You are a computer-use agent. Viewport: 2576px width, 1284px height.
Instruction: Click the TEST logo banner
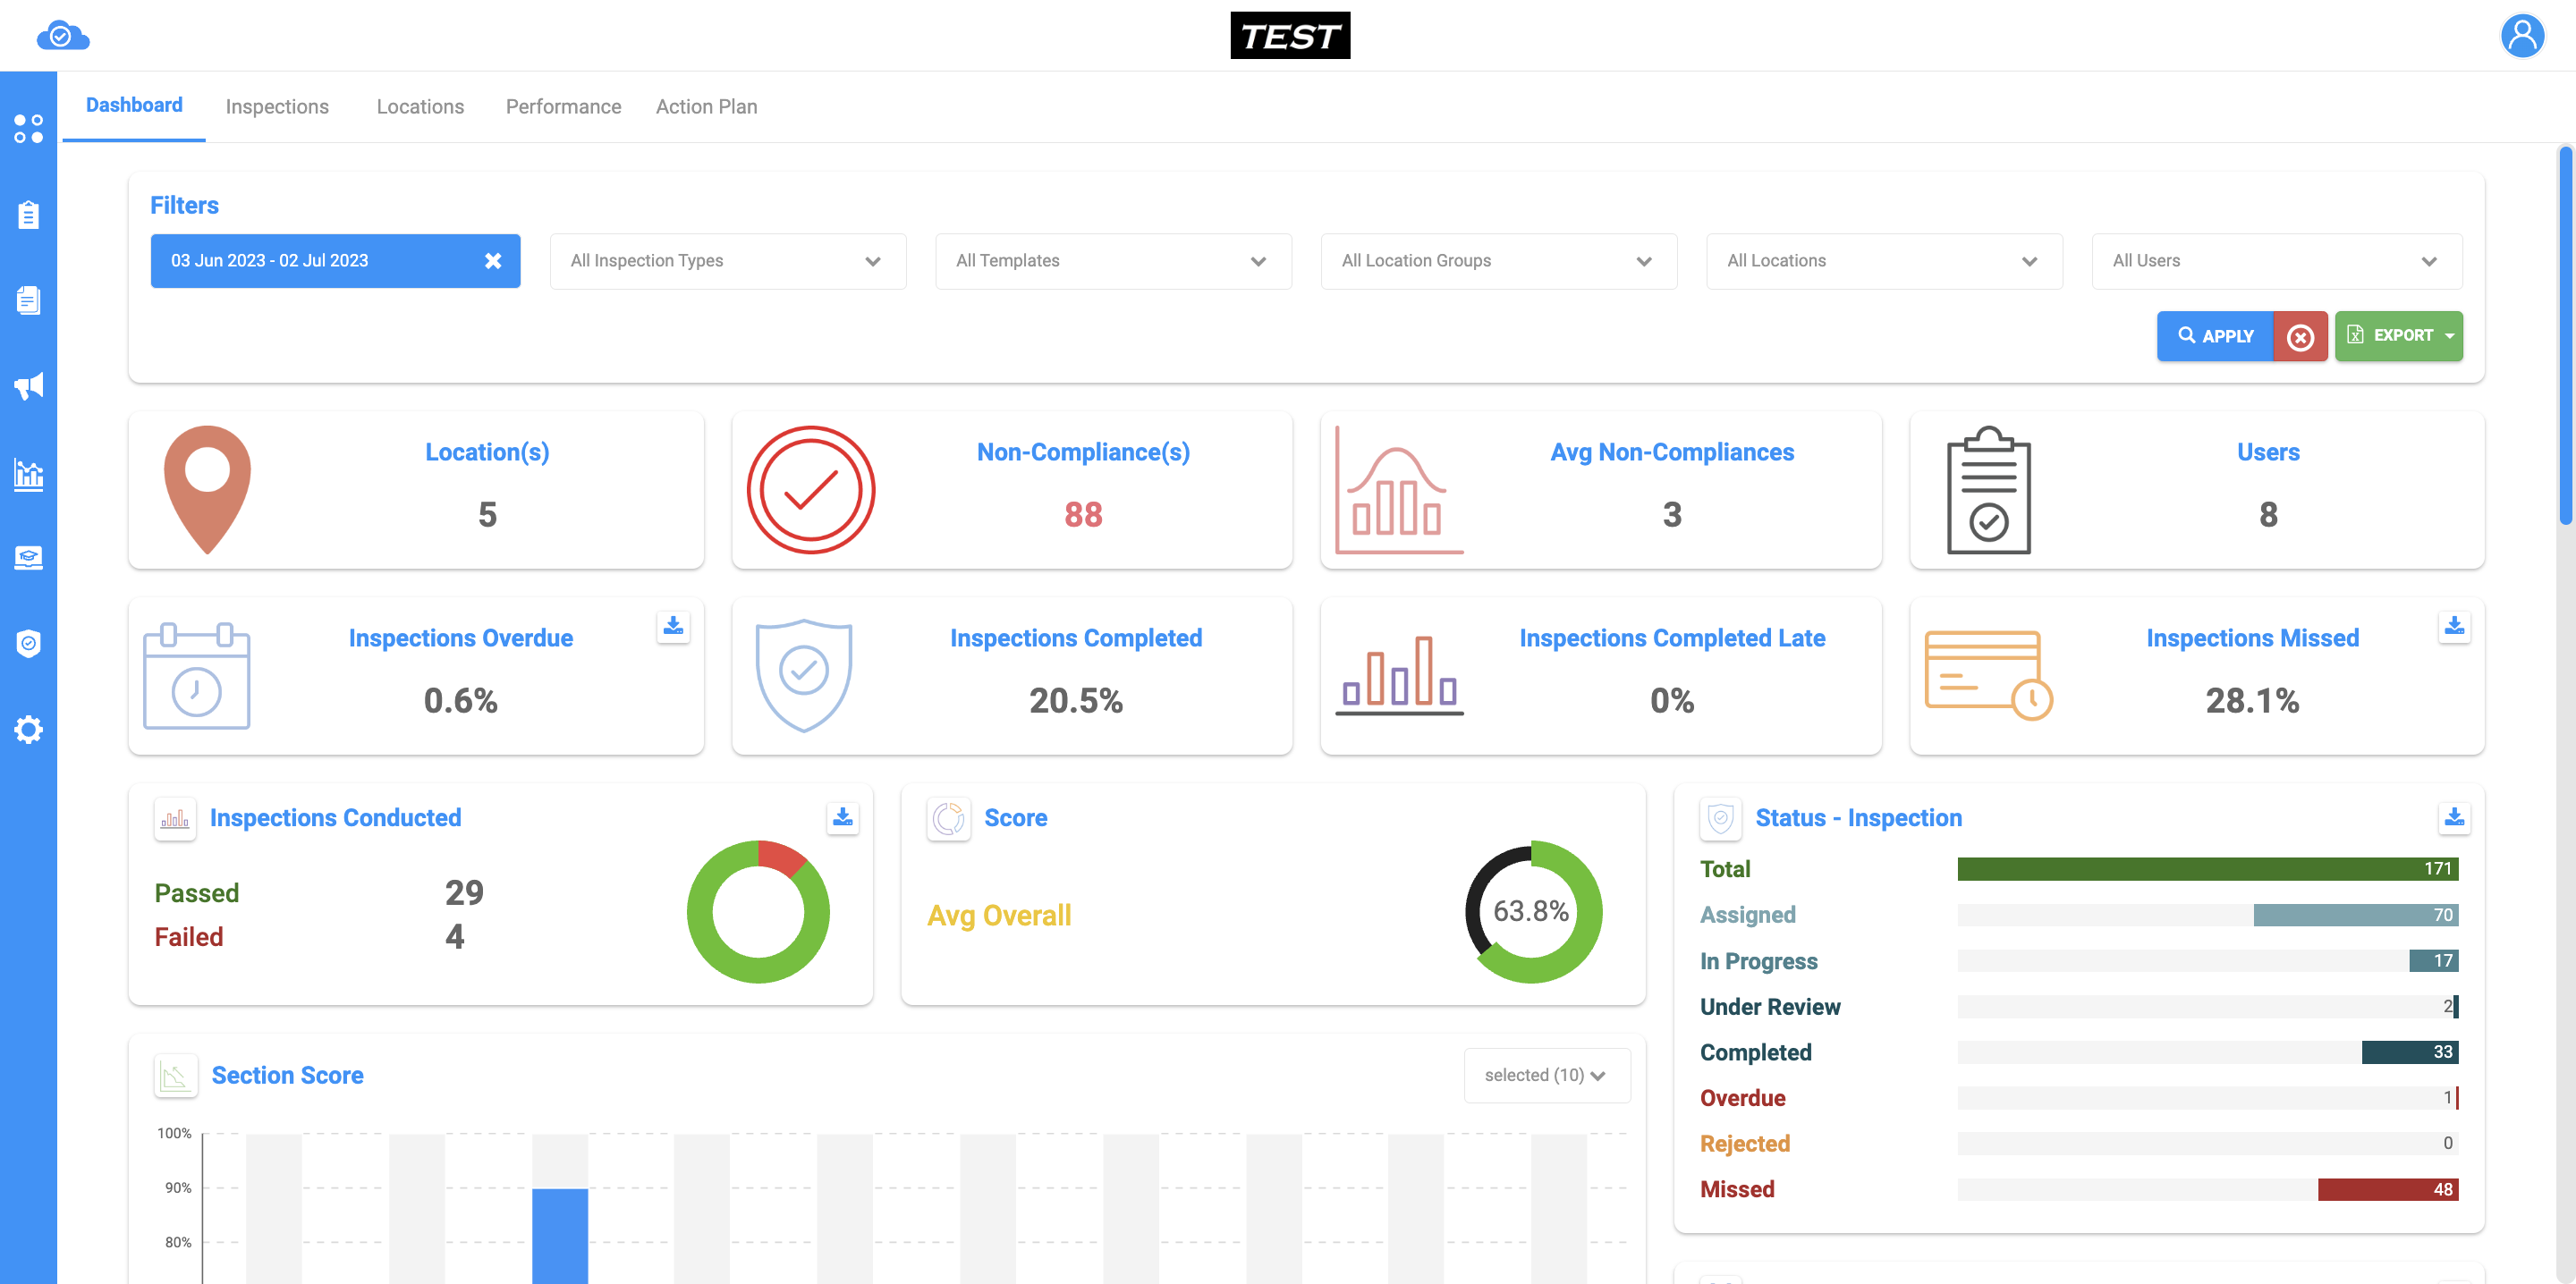pos(1290,36)
